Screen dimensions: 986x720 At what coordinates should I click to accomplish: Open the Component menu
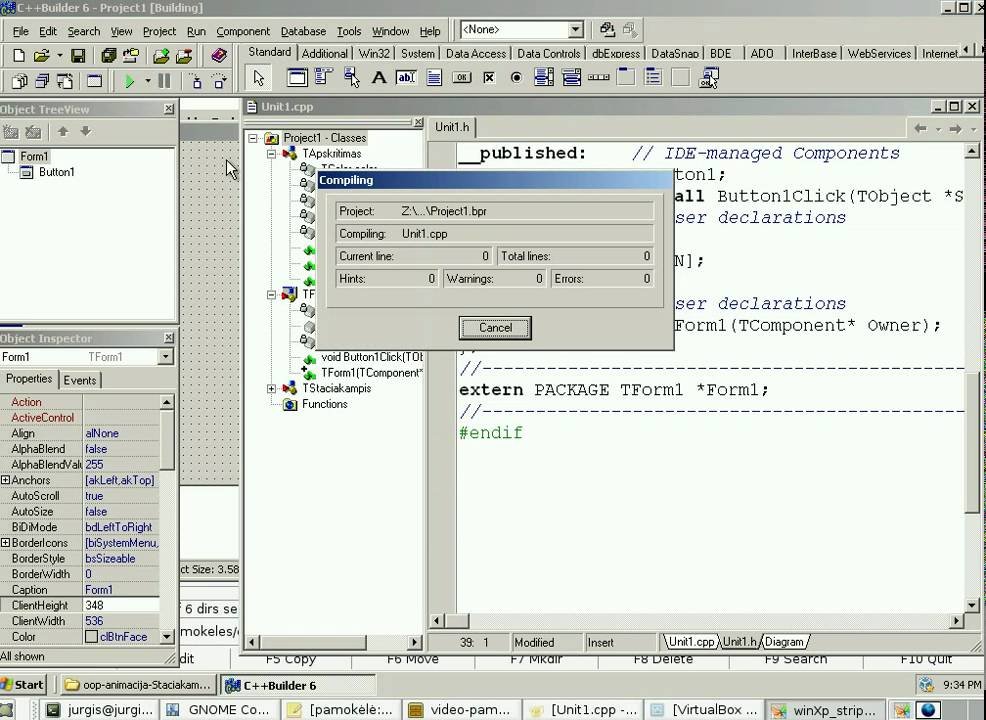pos(243,31)
